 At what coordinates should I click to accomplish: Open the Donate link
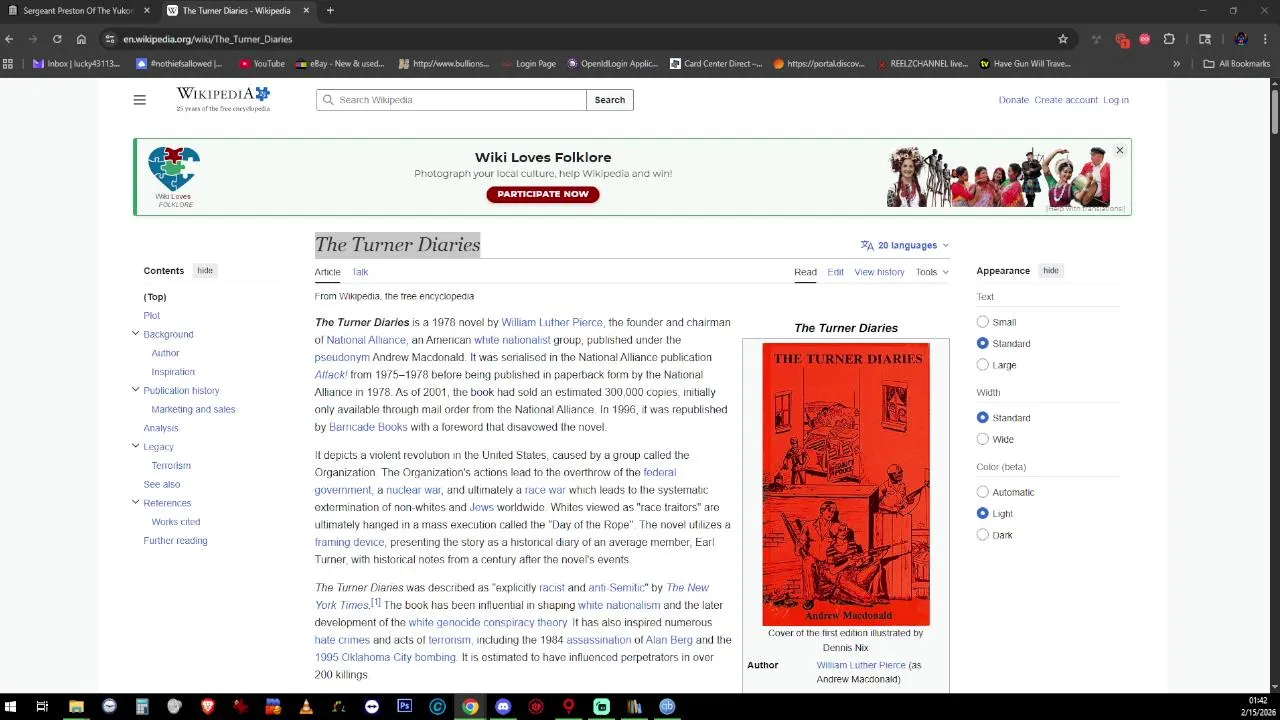(1013, 100)
